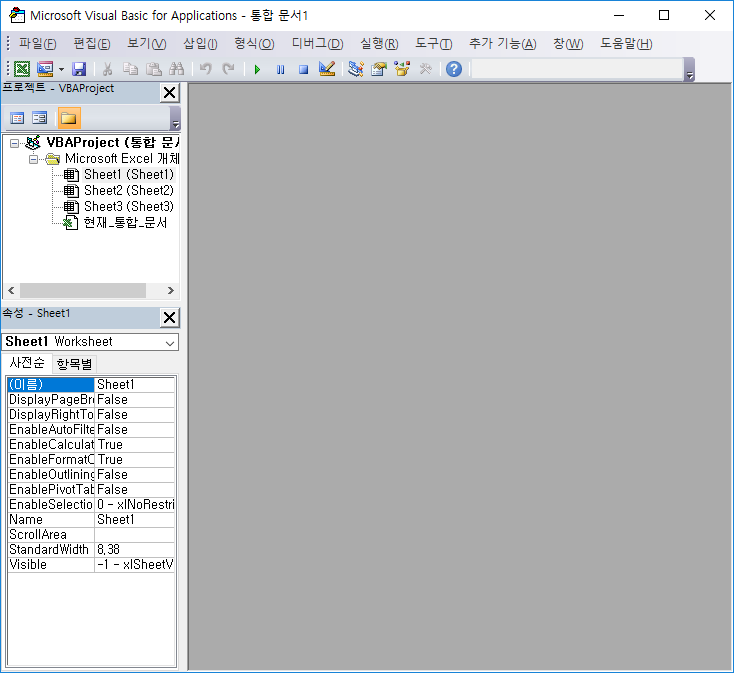Select Sheet3 (Sheet3) in project tree
734x673 pixels.
[x=129, y=206]
